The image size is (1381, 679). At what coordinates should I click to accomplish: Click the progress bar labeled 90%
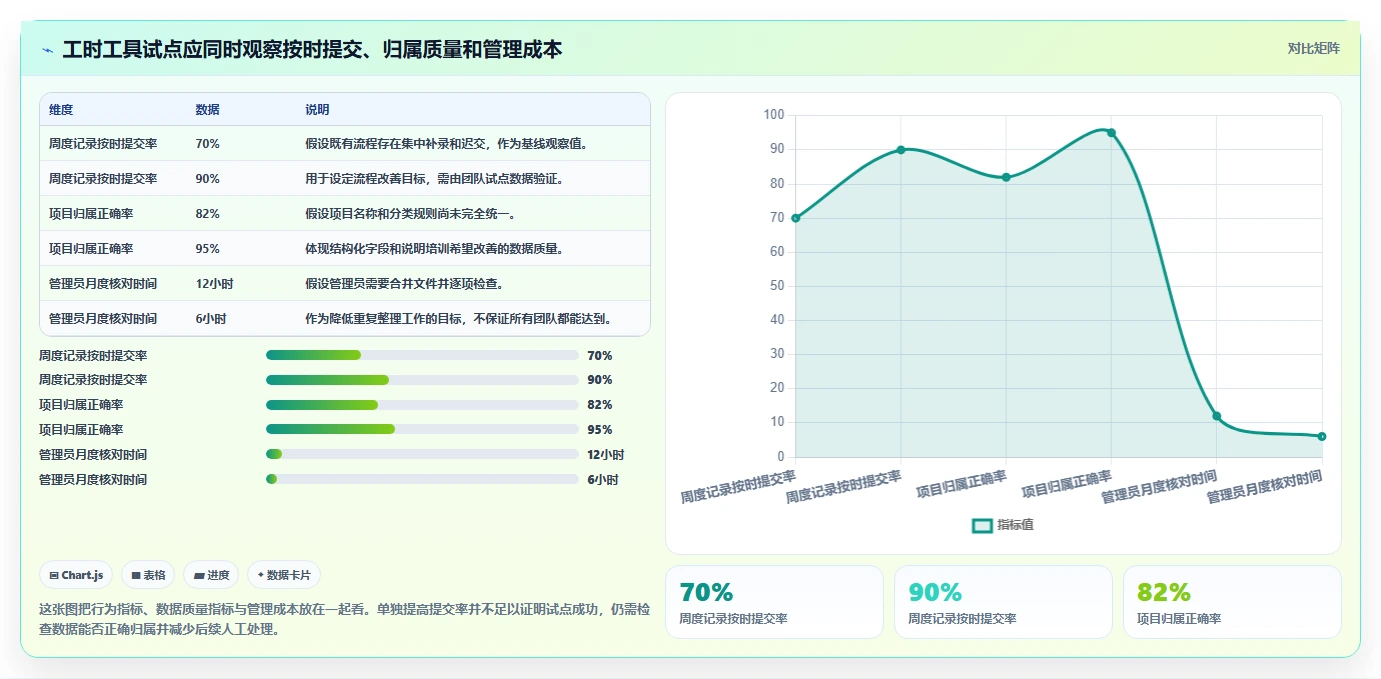click(x=422, y=380)
